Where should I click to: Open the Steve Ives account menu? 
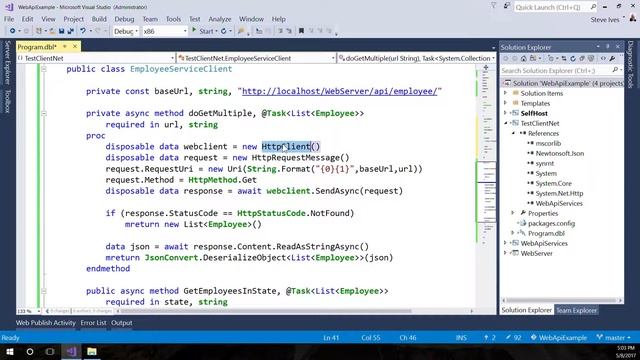click(x=608, y=19)
